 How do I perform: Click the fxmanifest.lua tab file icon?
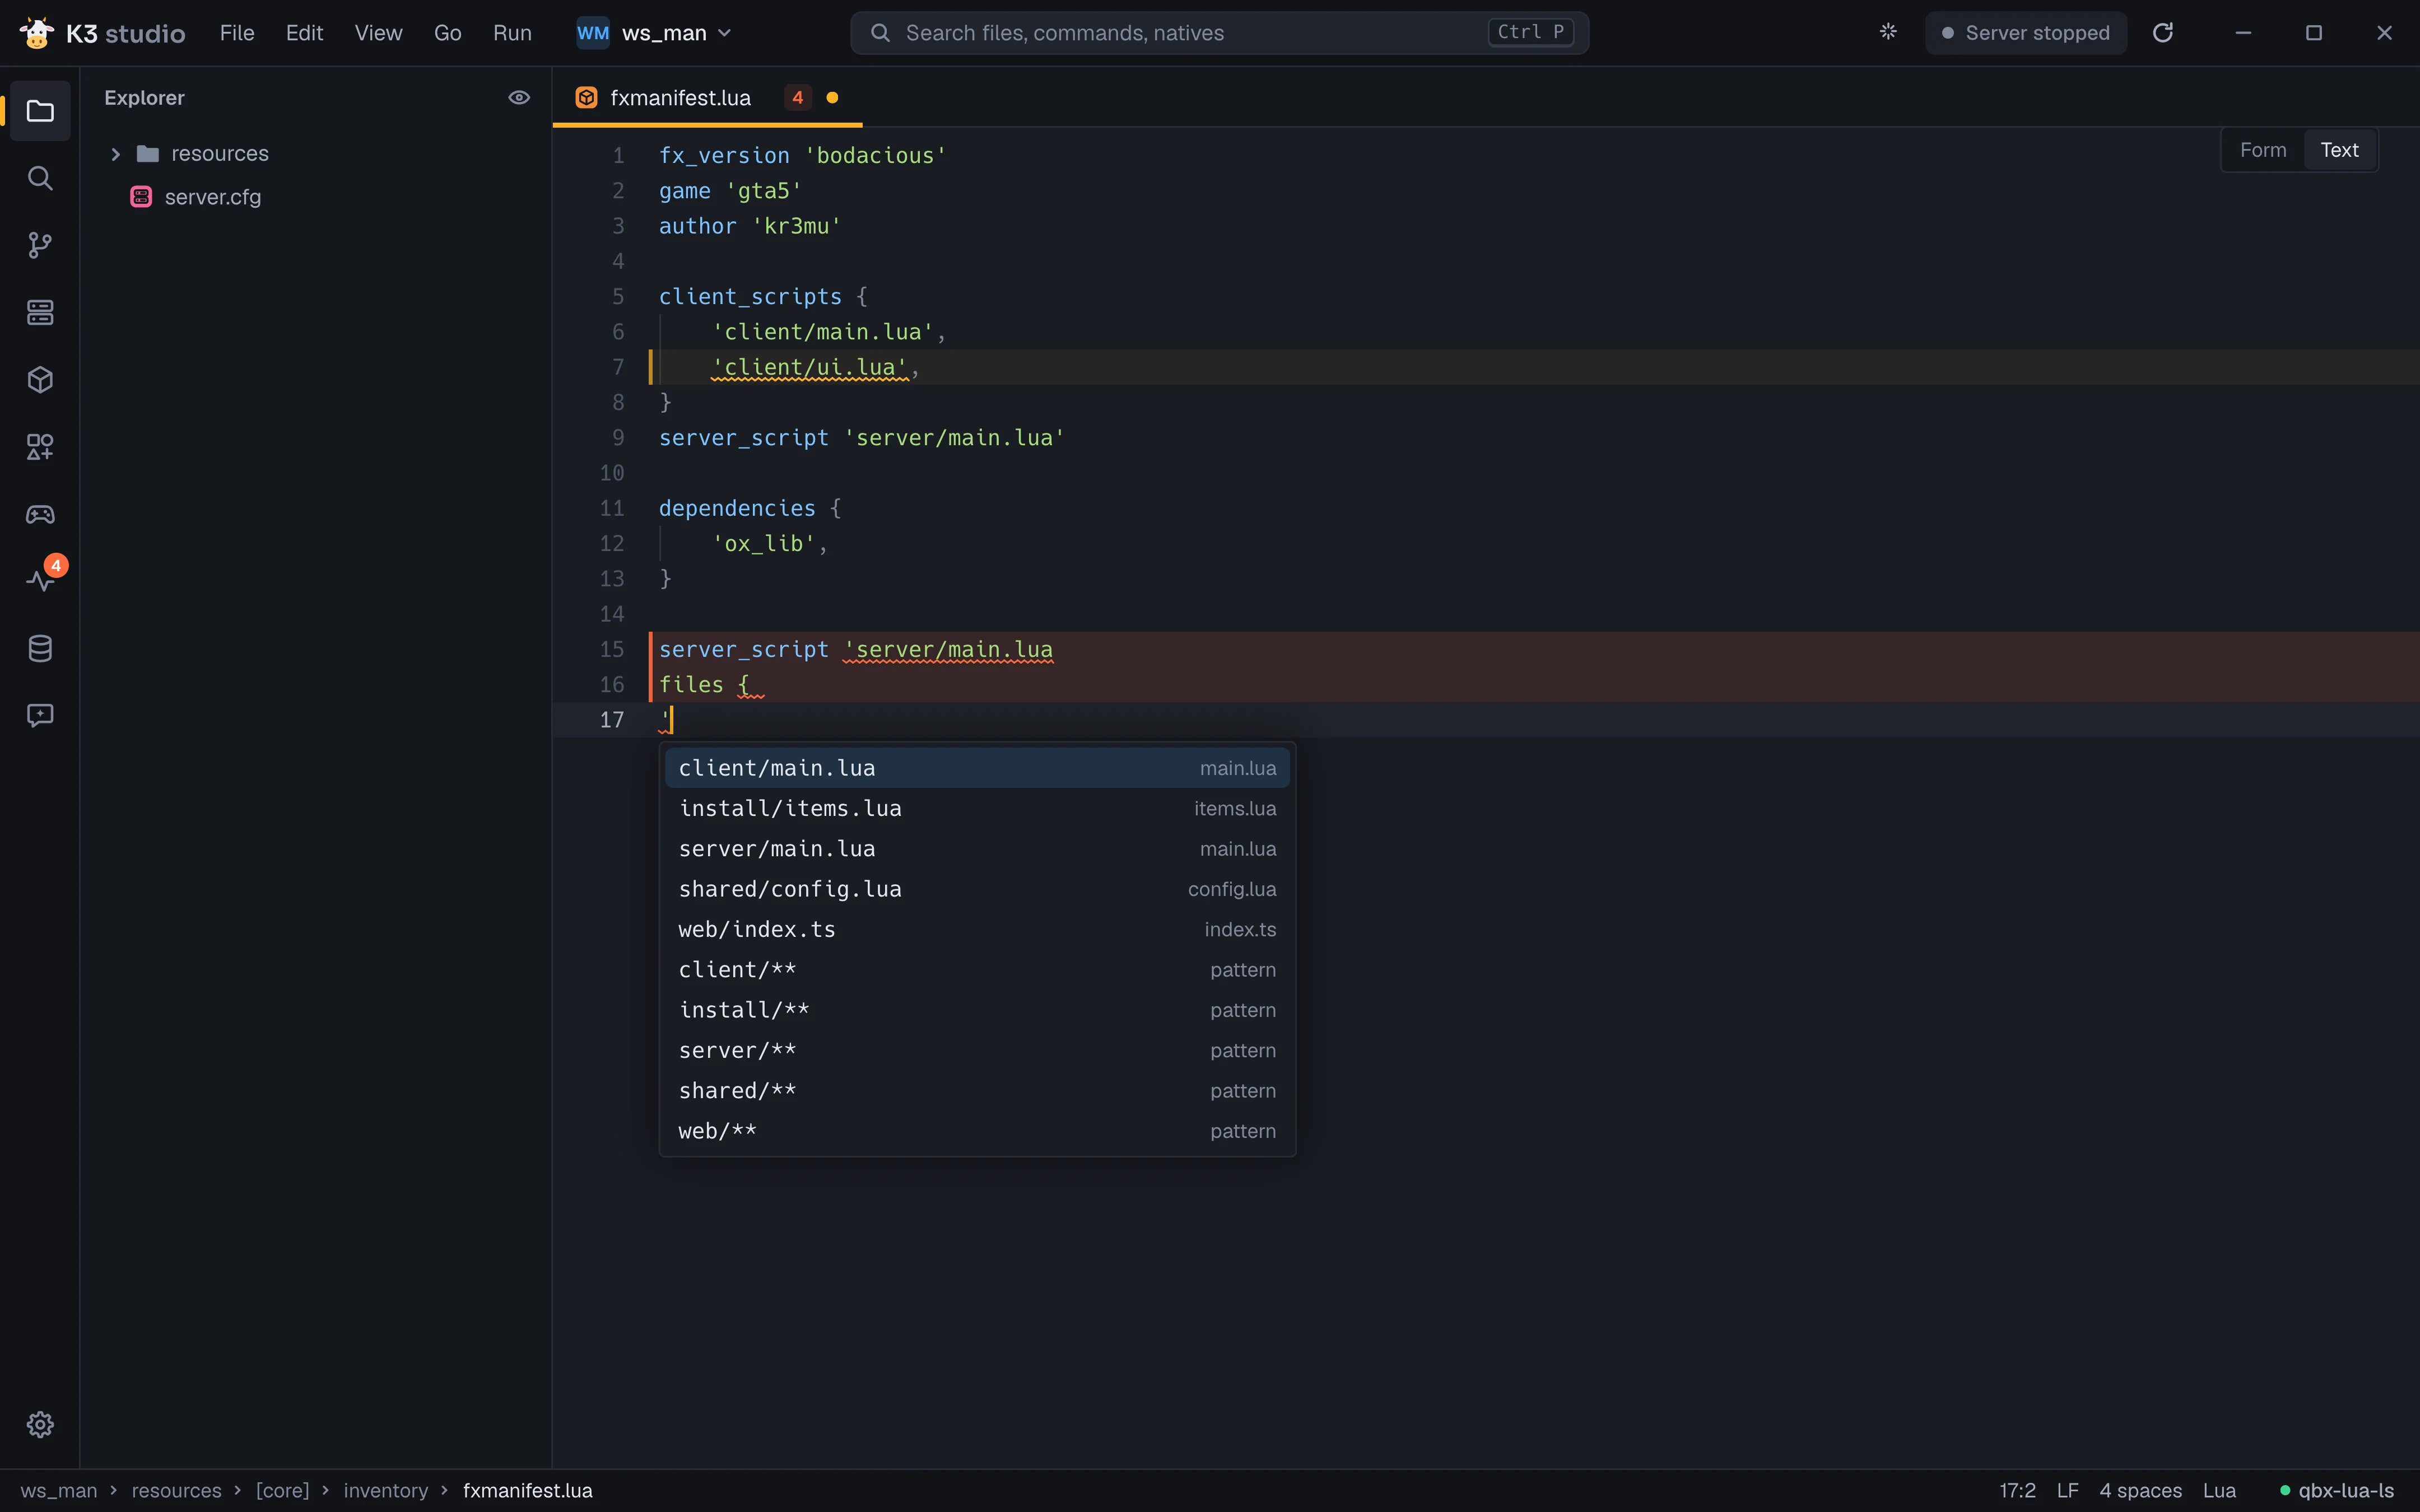(x=587, y=97)
